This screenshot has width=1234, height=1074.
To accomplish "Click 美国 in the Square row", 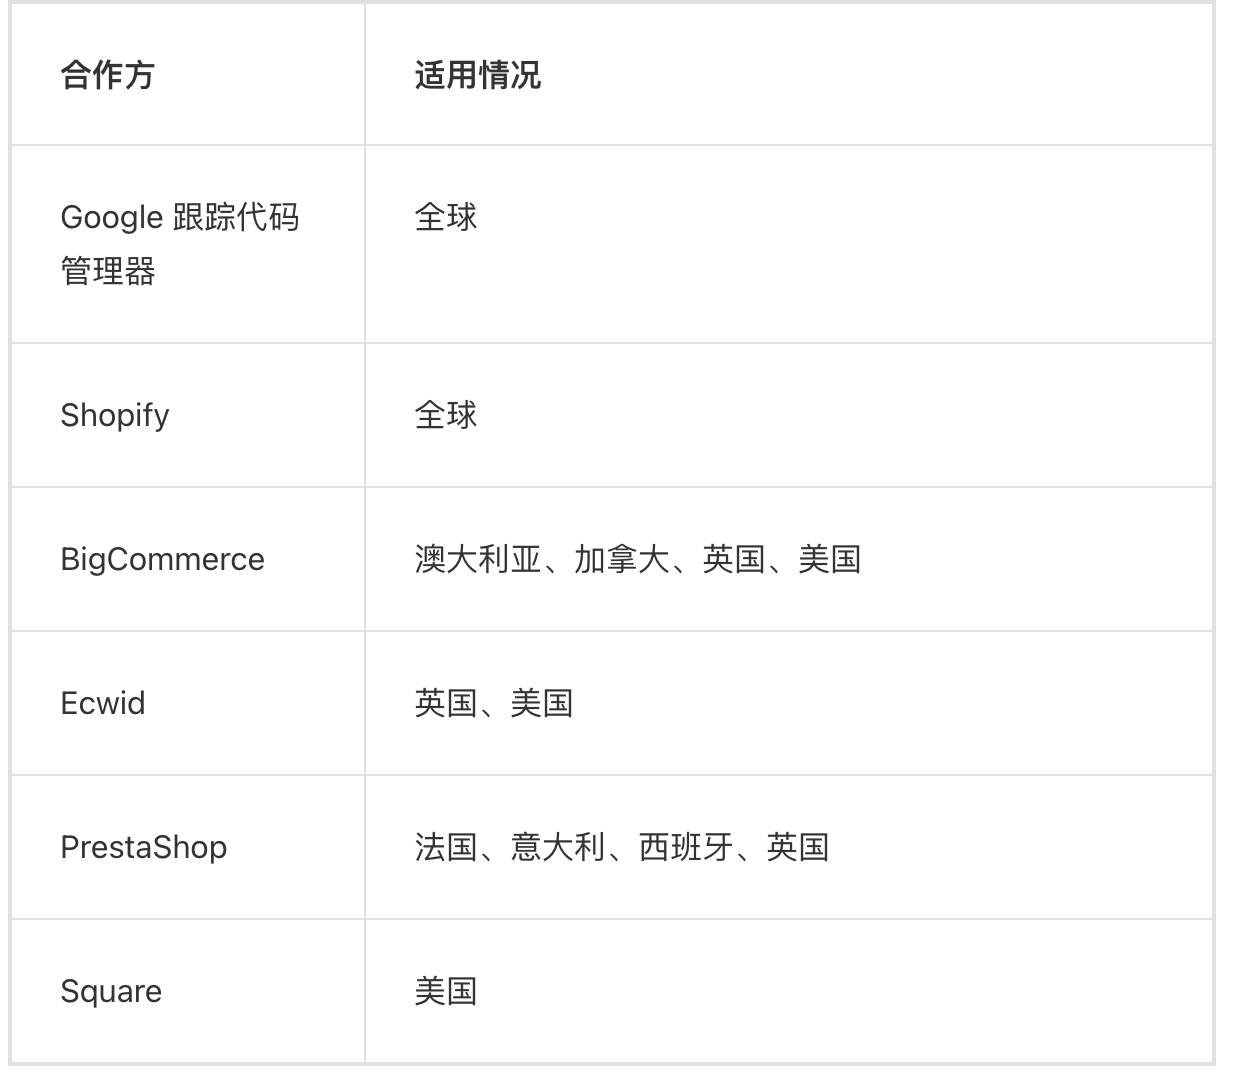I will 446,991.
